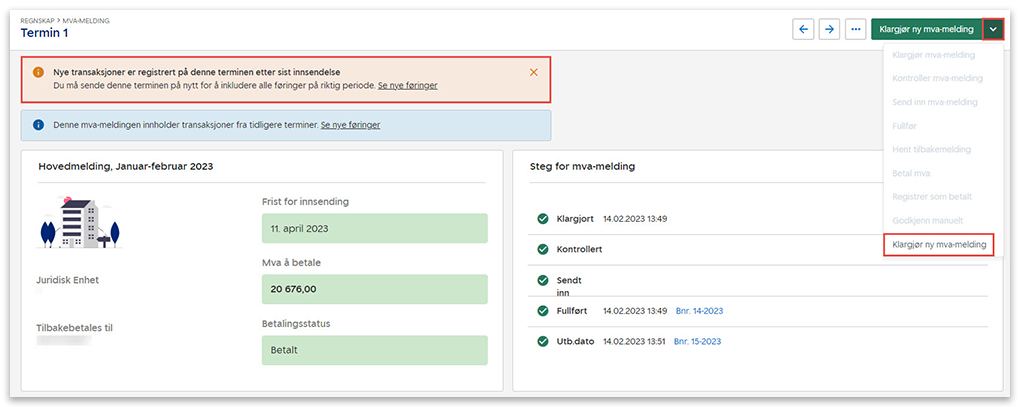
Task: Select Send inn mva-melding menu entry
Action: pyautogui.click(x=934, y=102)
